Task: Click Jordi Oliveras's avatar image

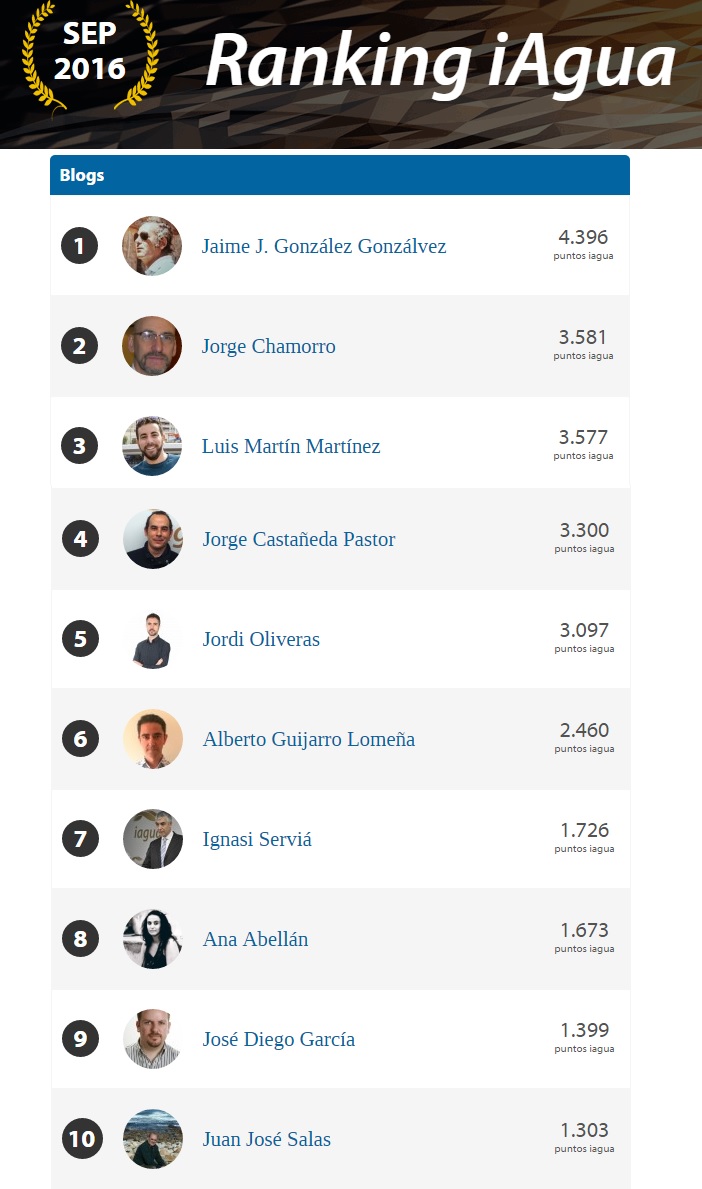Action: point(153,639)
